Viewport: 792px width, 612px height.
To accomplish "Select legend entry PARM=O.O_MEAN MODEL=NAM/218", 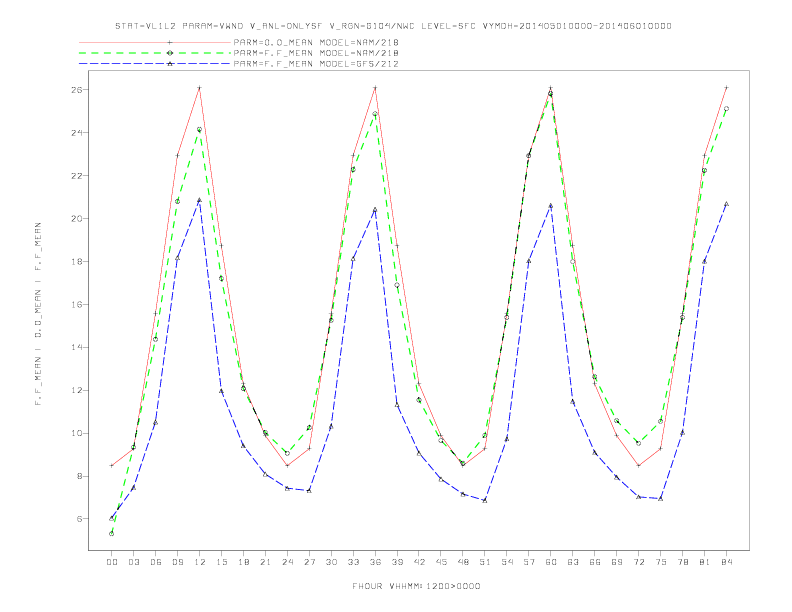I will tap(316, 43).
